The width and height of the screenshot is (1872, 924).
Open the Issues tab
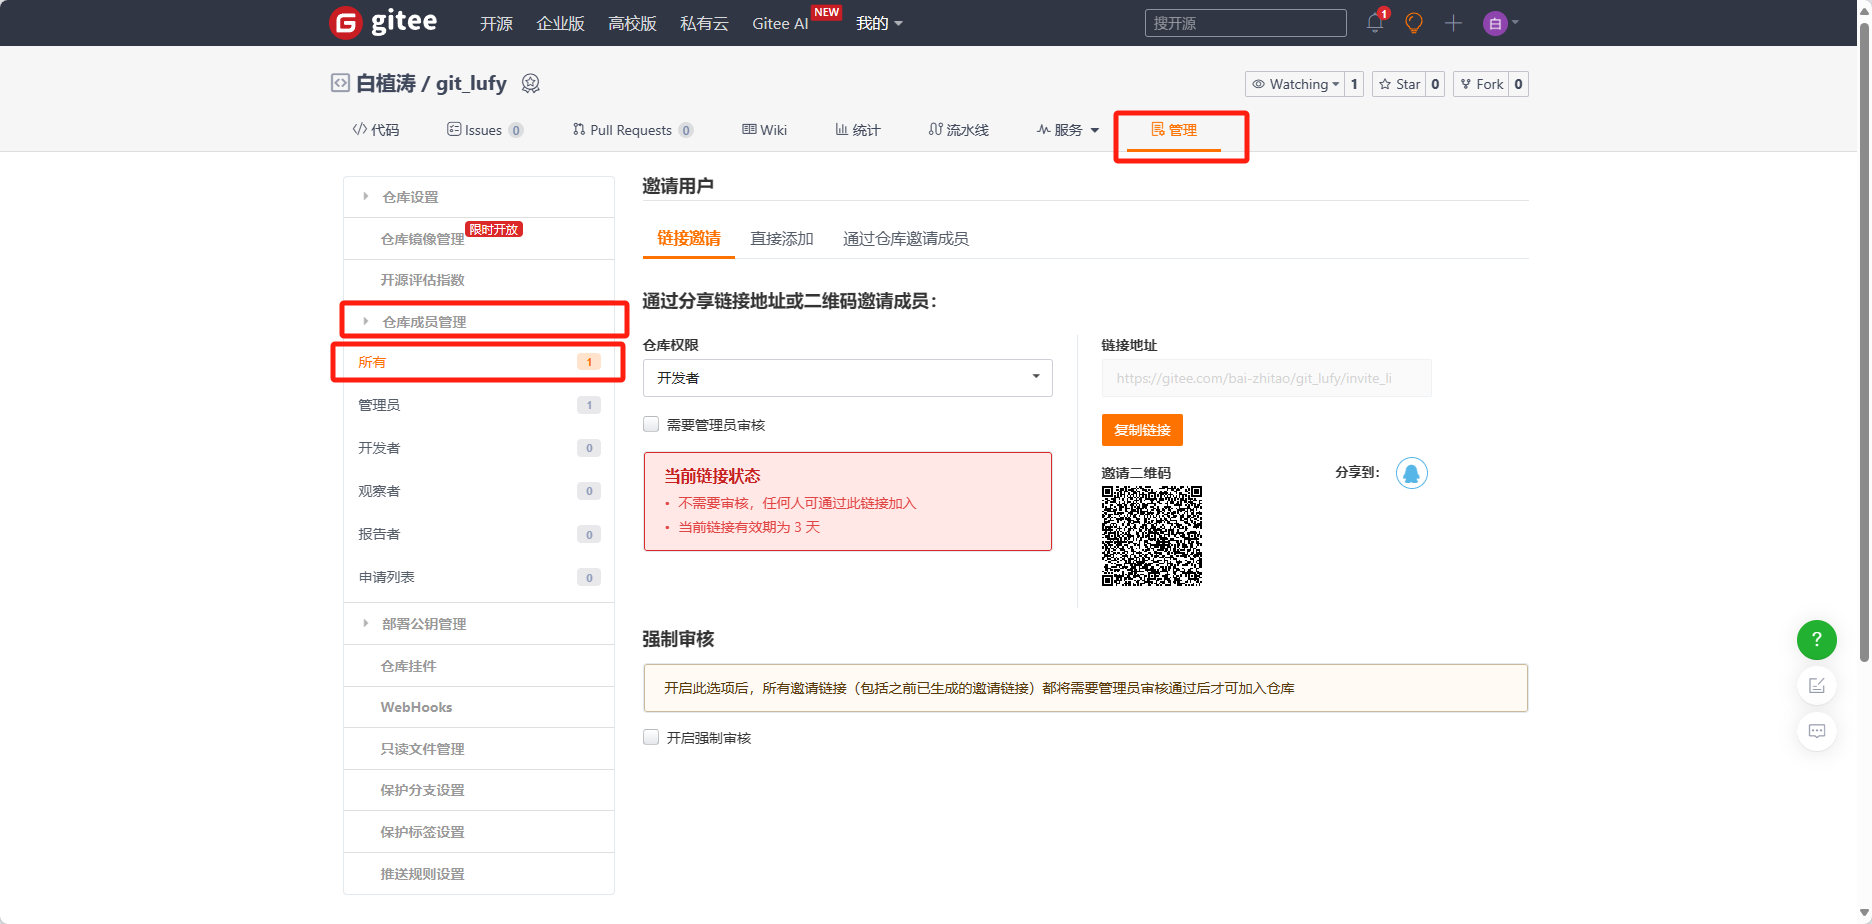(x=485, y=130)
